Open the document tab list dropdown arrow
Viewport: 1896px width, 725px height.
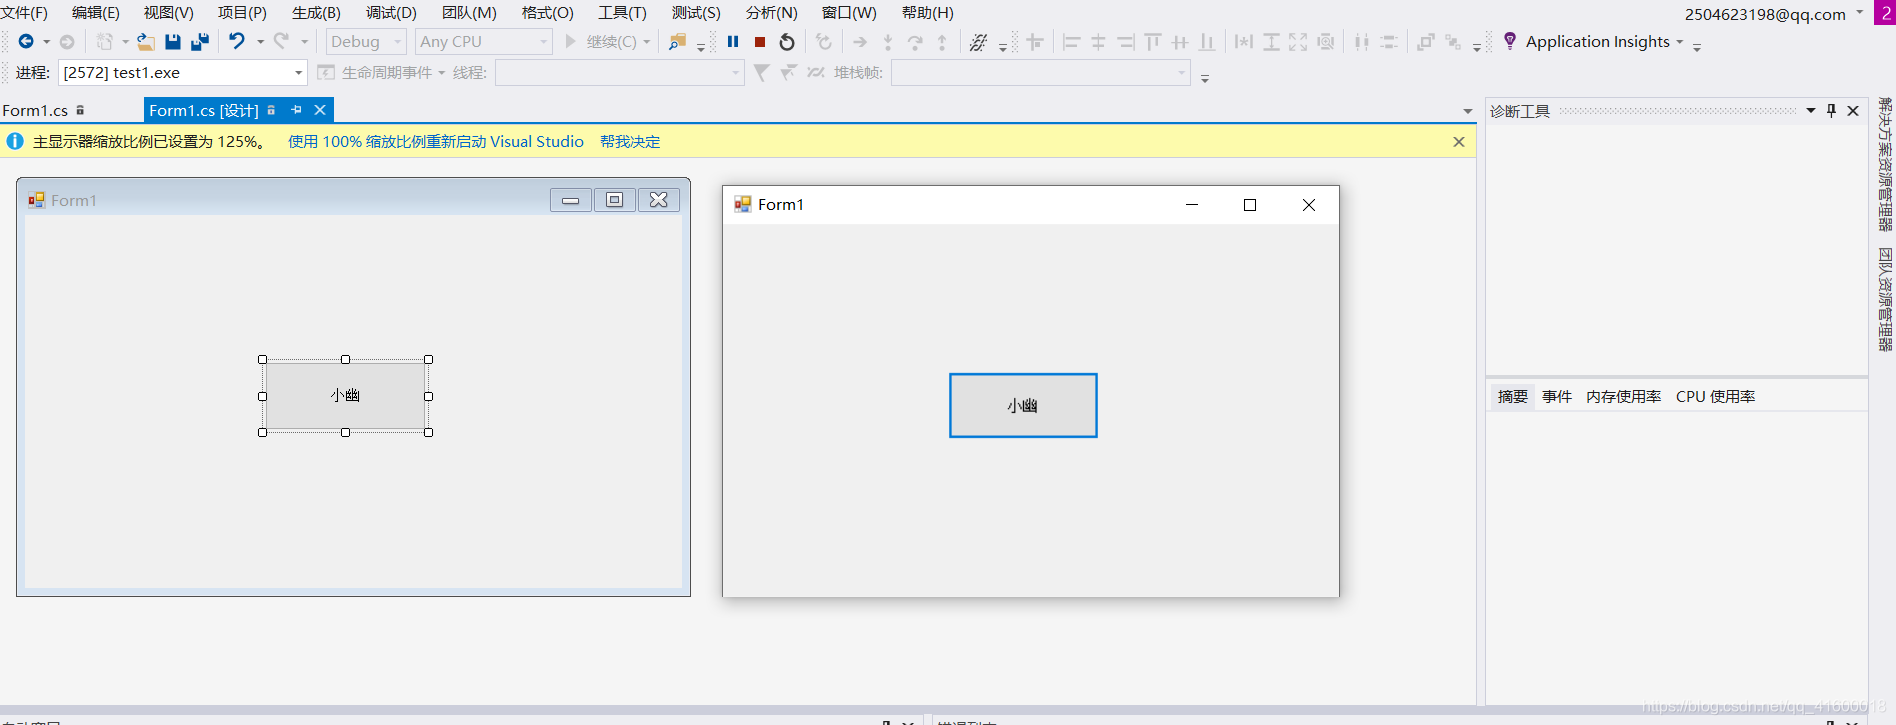pos(1468,111)
